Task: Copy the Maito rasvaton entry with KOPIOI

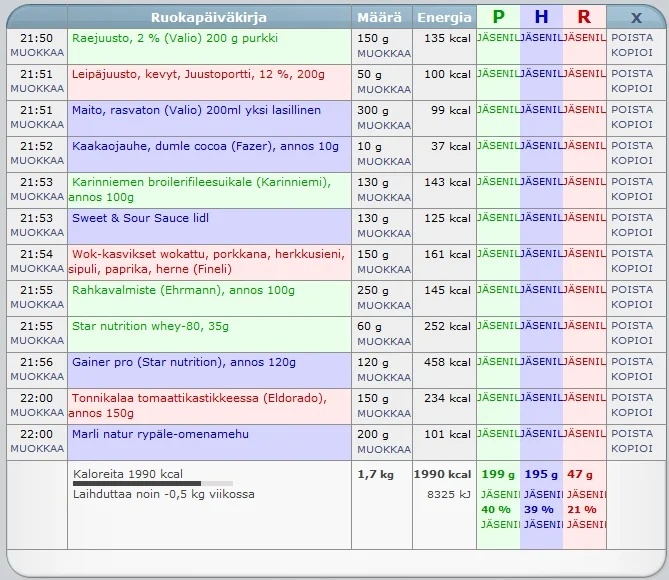Action: 631,125
